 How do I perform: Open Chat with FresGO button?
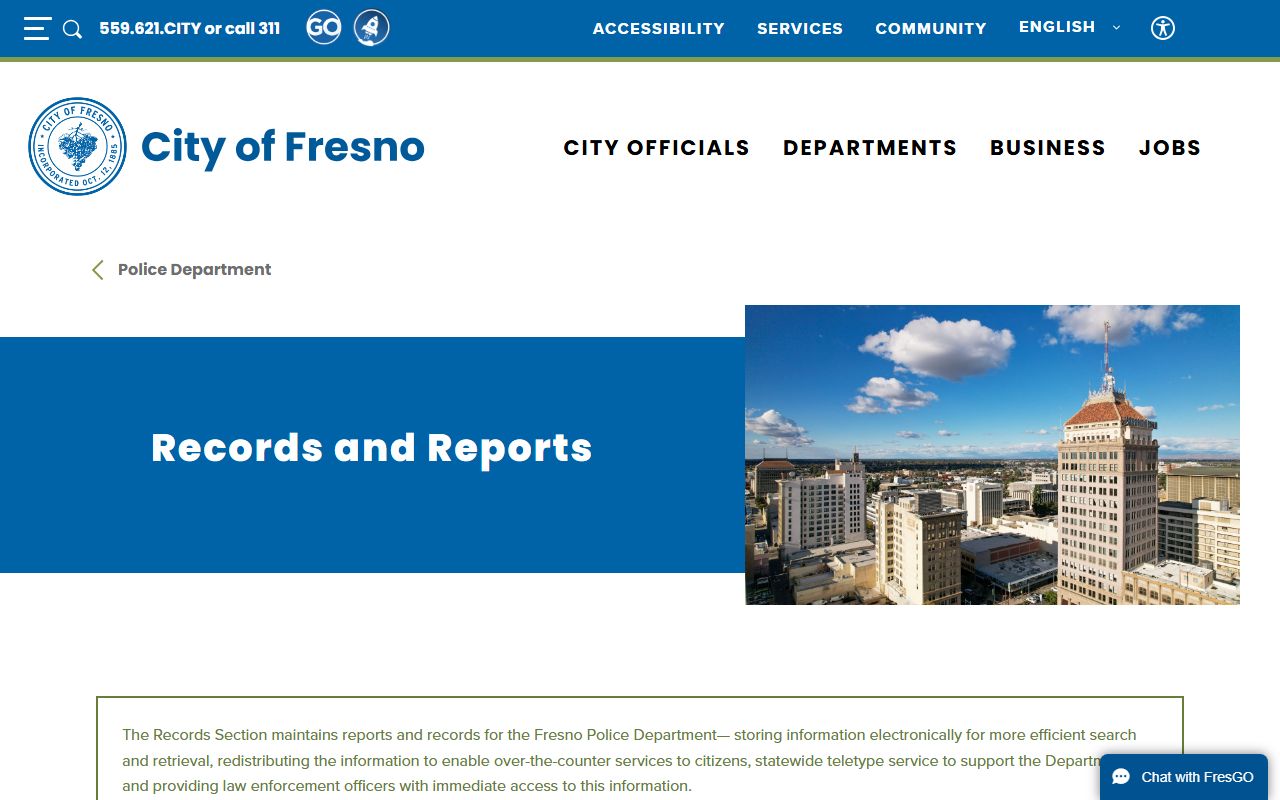point(1184,777)
